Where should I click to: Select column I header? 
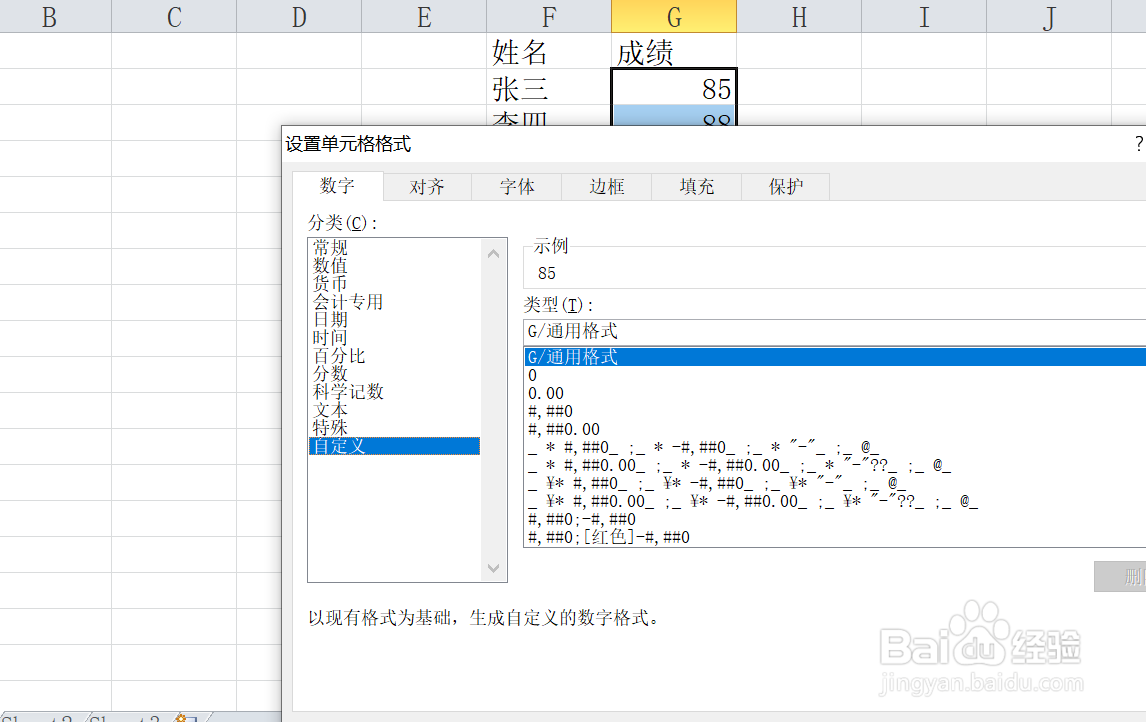pyautogui.click(x=924, y=16)
